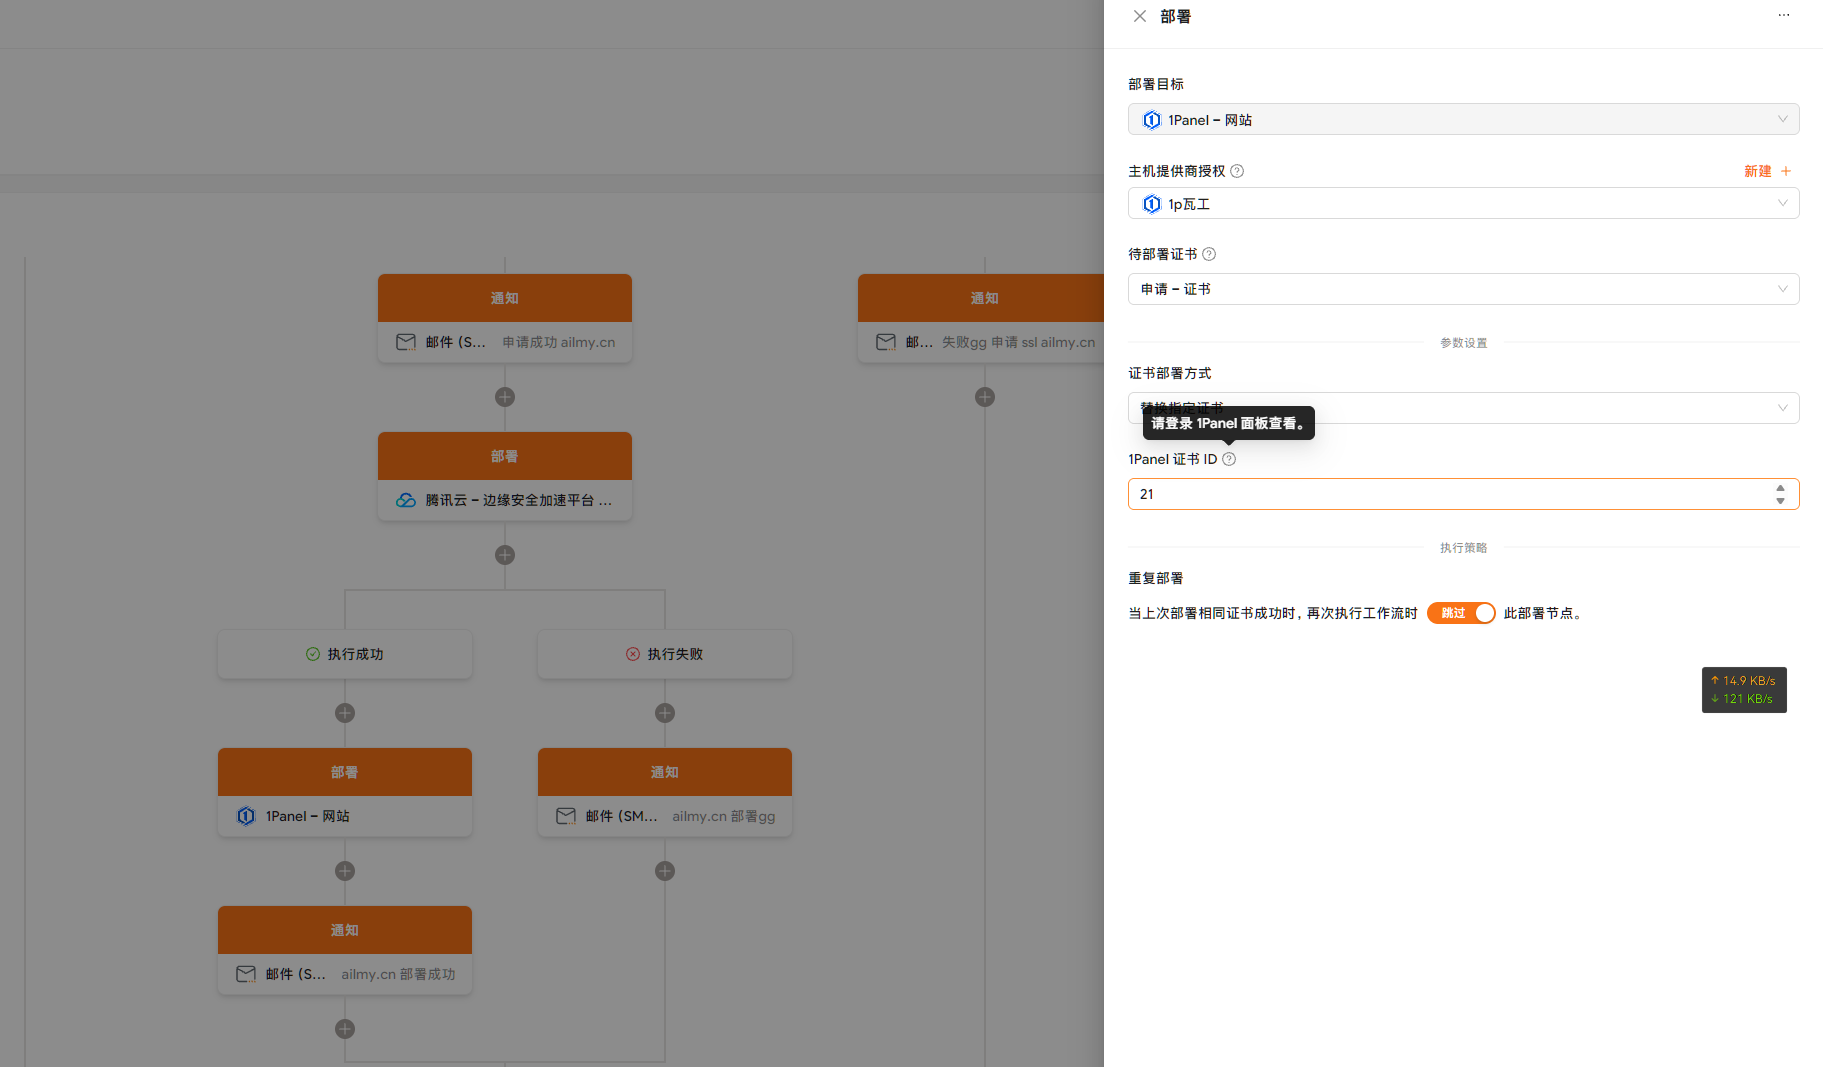Click plus node below 腾讯云 deploy card
1823x1067 pixels.
pos(505,555)
